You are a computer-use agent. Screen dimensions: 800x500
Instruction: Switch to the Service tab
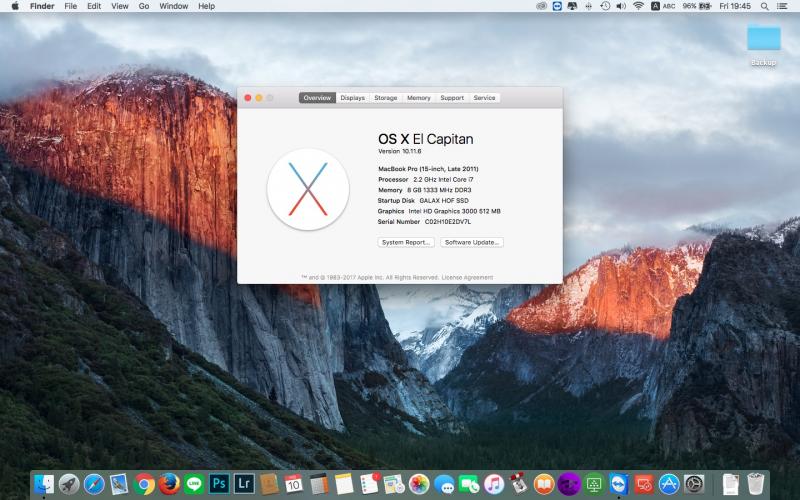484,97
